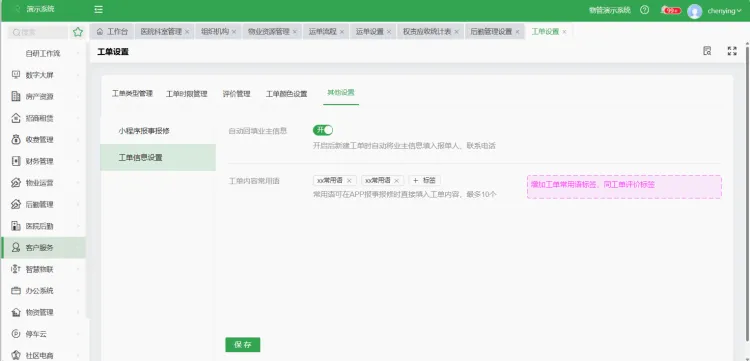This screenshot has height=361, width=750.
Task: Remove the second xx常用语 tag
Action: (397, 180)
